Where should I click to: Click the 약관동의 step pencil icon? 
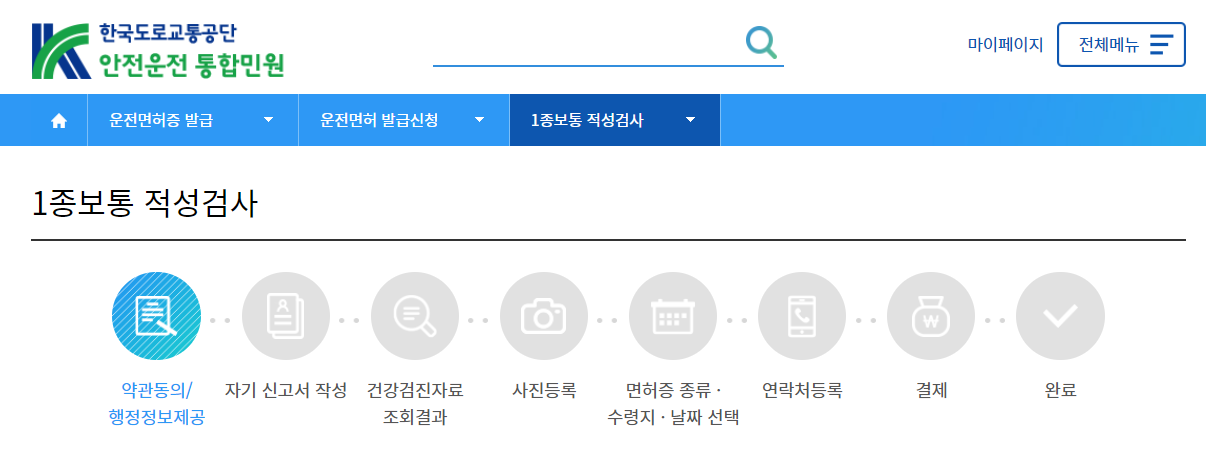[x=156, y=316]
